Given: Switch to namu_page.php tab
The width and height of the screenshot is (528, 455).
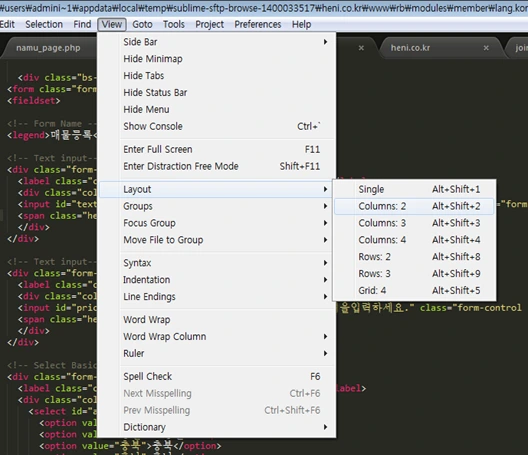Looking at the screenshot, I should (48, 48).
